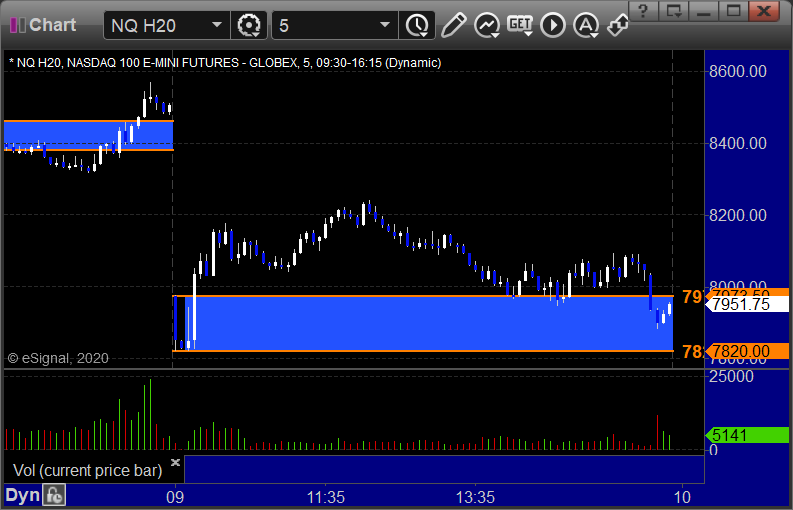Click the bar replay play button
The width and height of the screenshot is (793, 510).
pyautogui.click(x=553, y=25)
